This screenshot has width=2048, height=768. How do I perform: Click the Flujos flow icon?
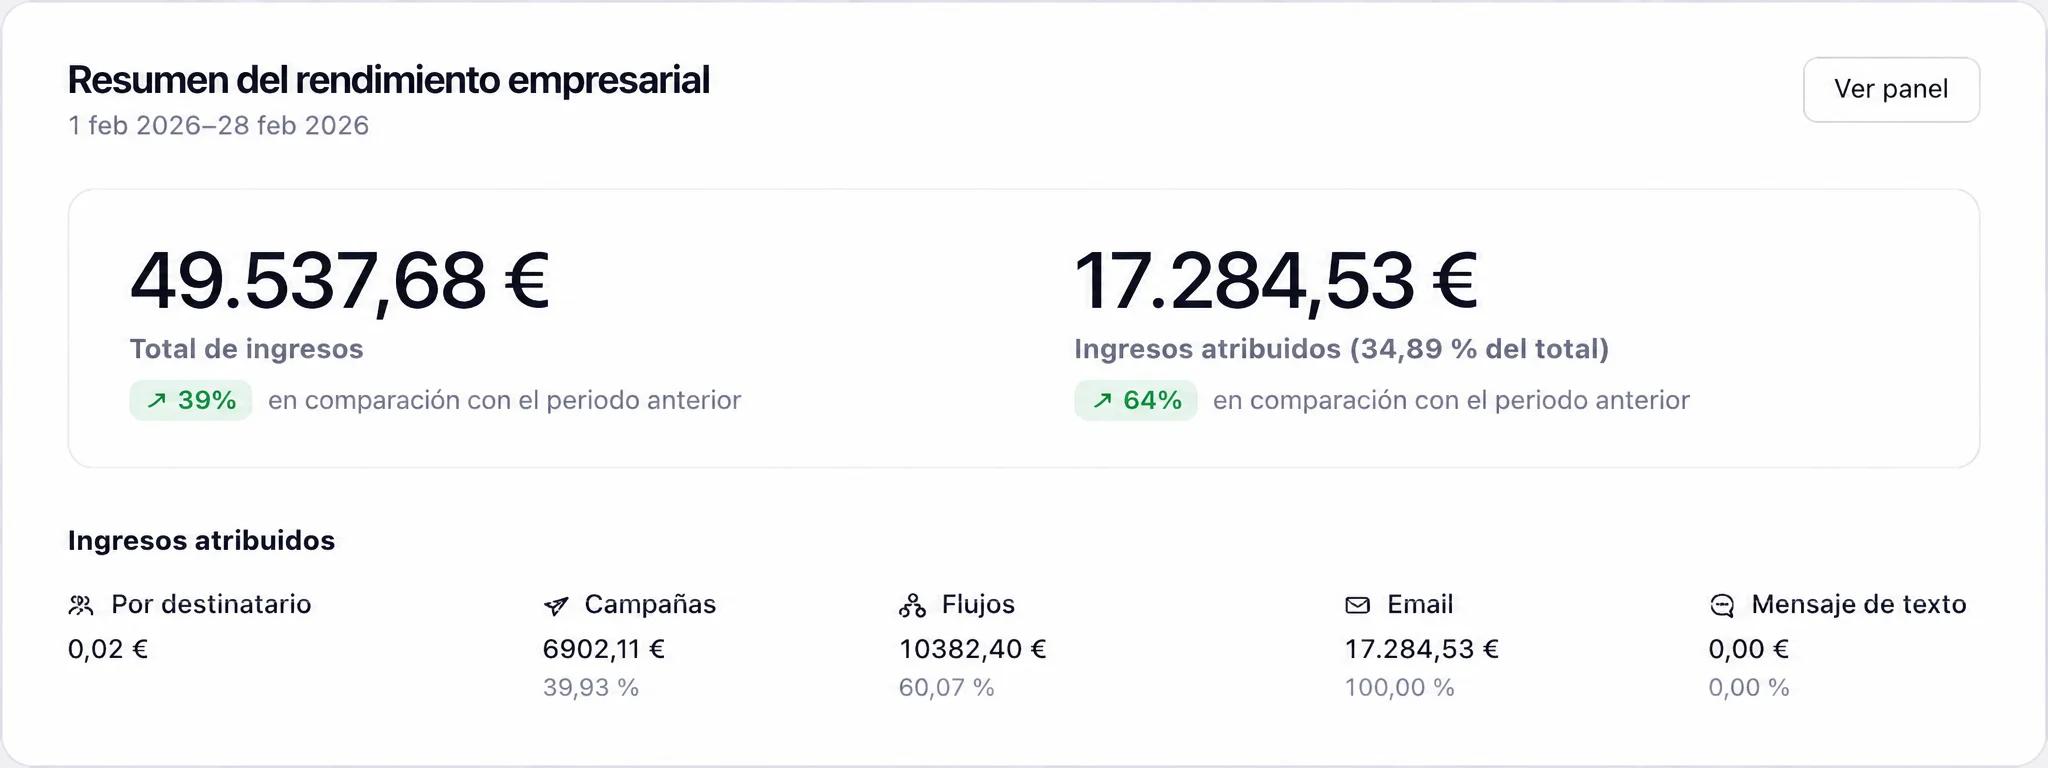pos(912,605)
